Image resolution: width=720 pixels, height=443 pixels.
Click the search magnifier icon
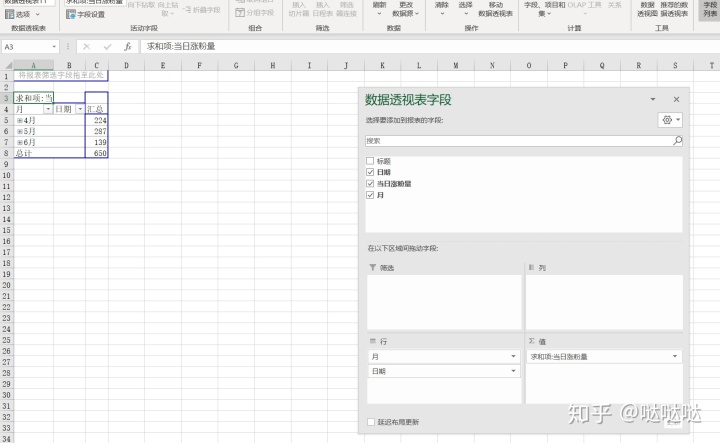coord(677,140)
